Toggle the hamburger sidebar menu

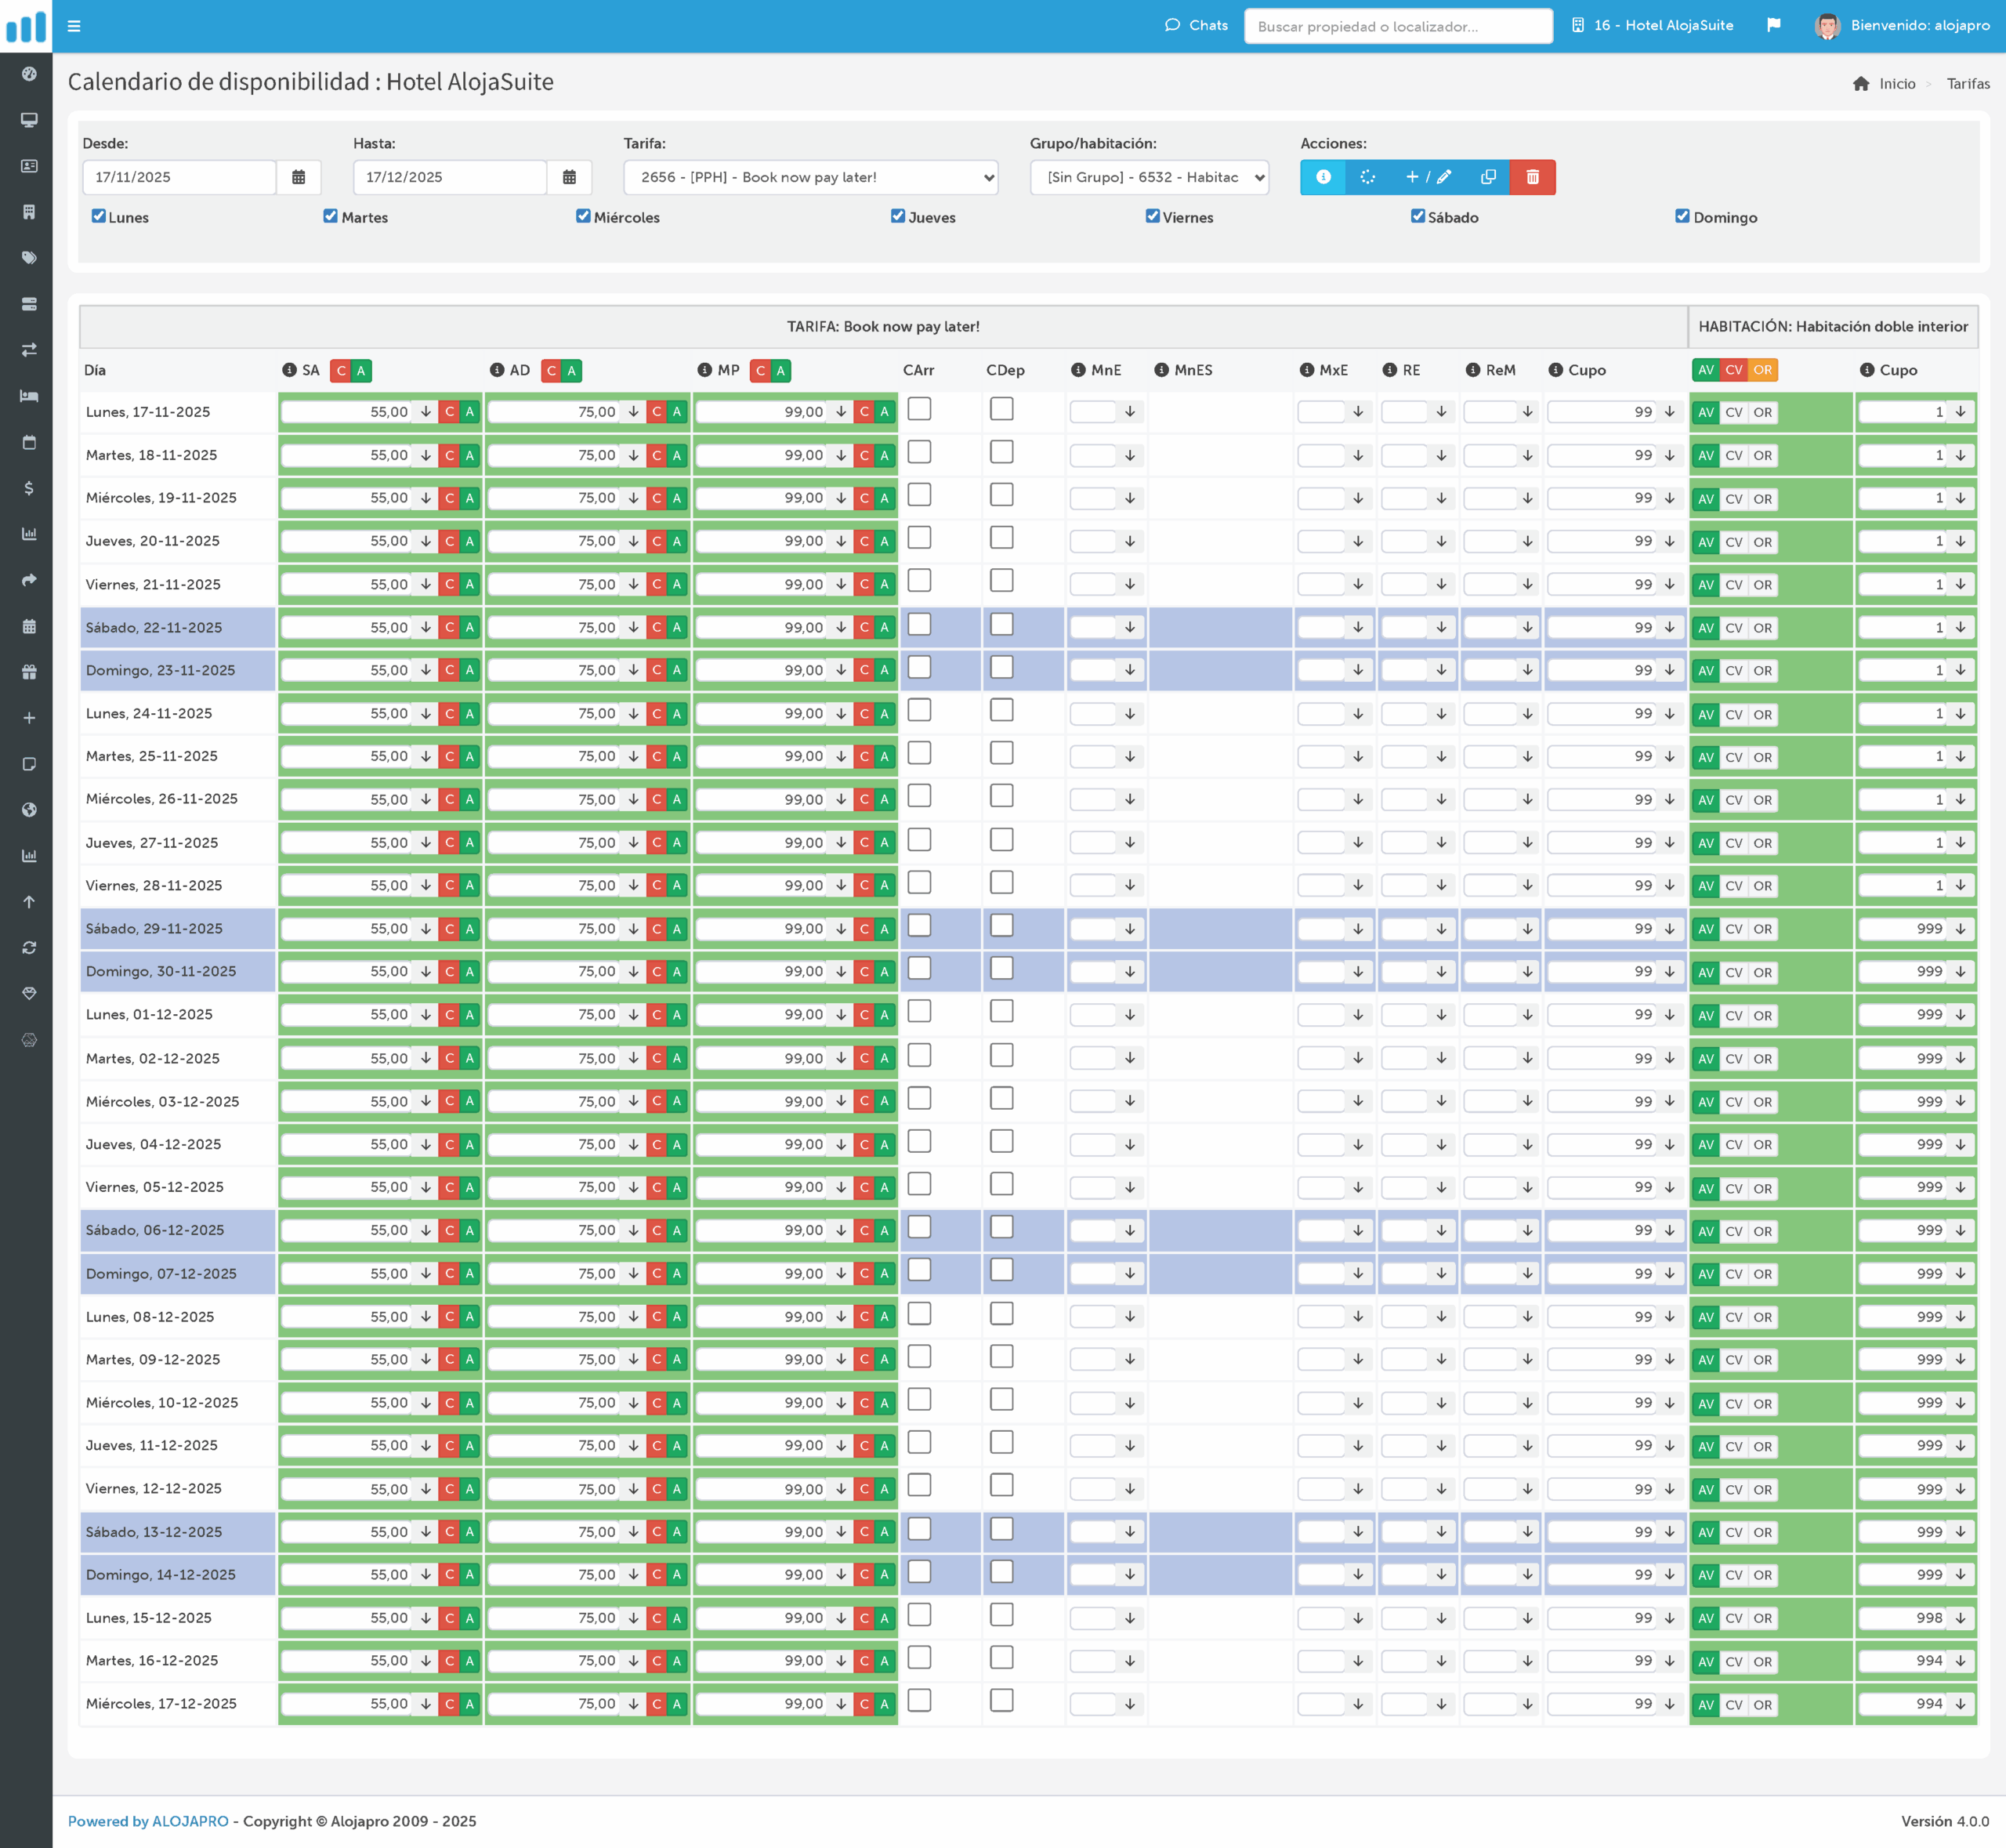point(74,26)
